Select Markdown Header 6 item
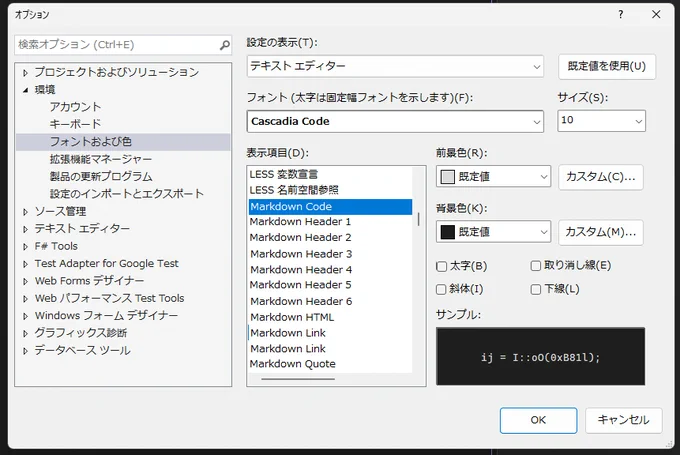The image size is (680, 455). [x=330, y=301]
